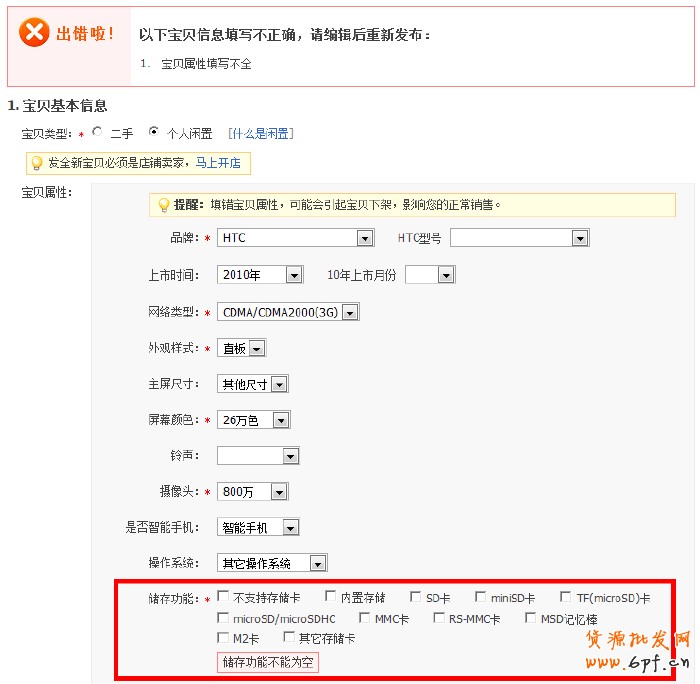Open the 什么是闲置 help link
700x684 pixels.
tap(260, 133)
